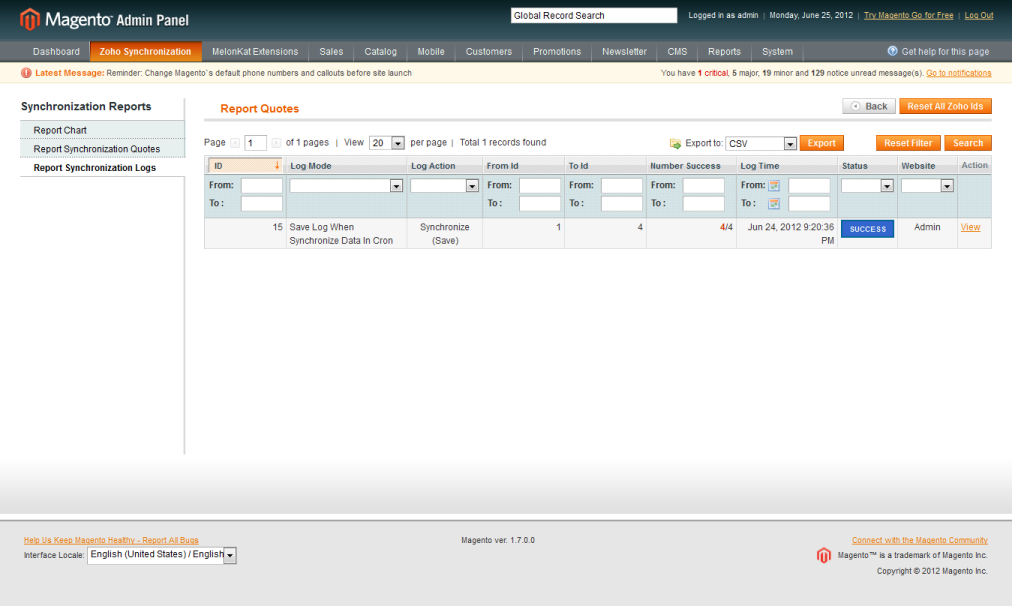Click the Back button
The width and height of the screenshot is (1012, 606).
point(869,106)
